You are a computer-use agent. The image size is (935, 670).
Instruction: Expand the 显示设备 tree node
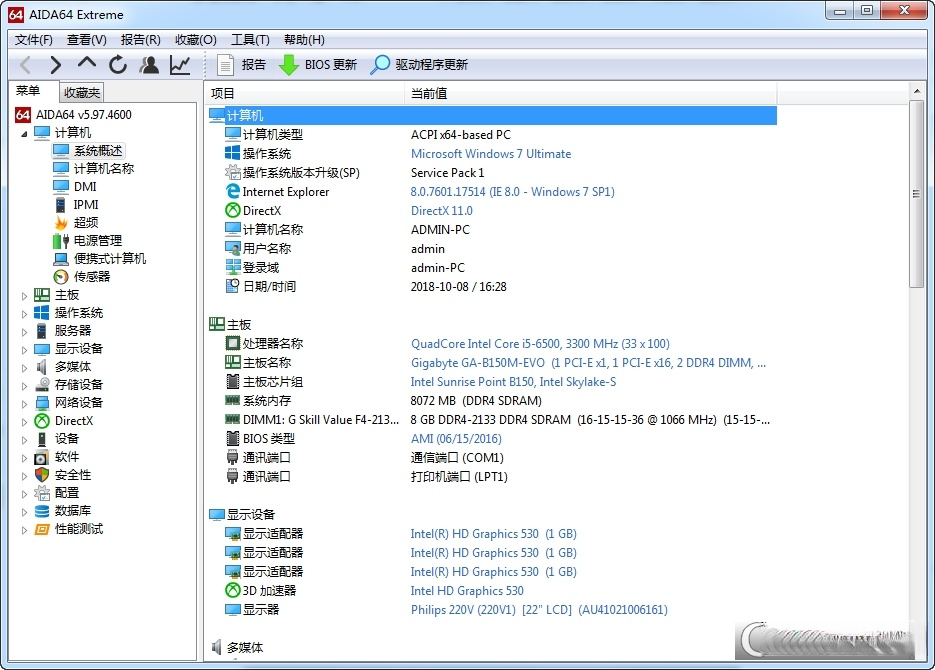pyautogui.click(x=24, y=349)
